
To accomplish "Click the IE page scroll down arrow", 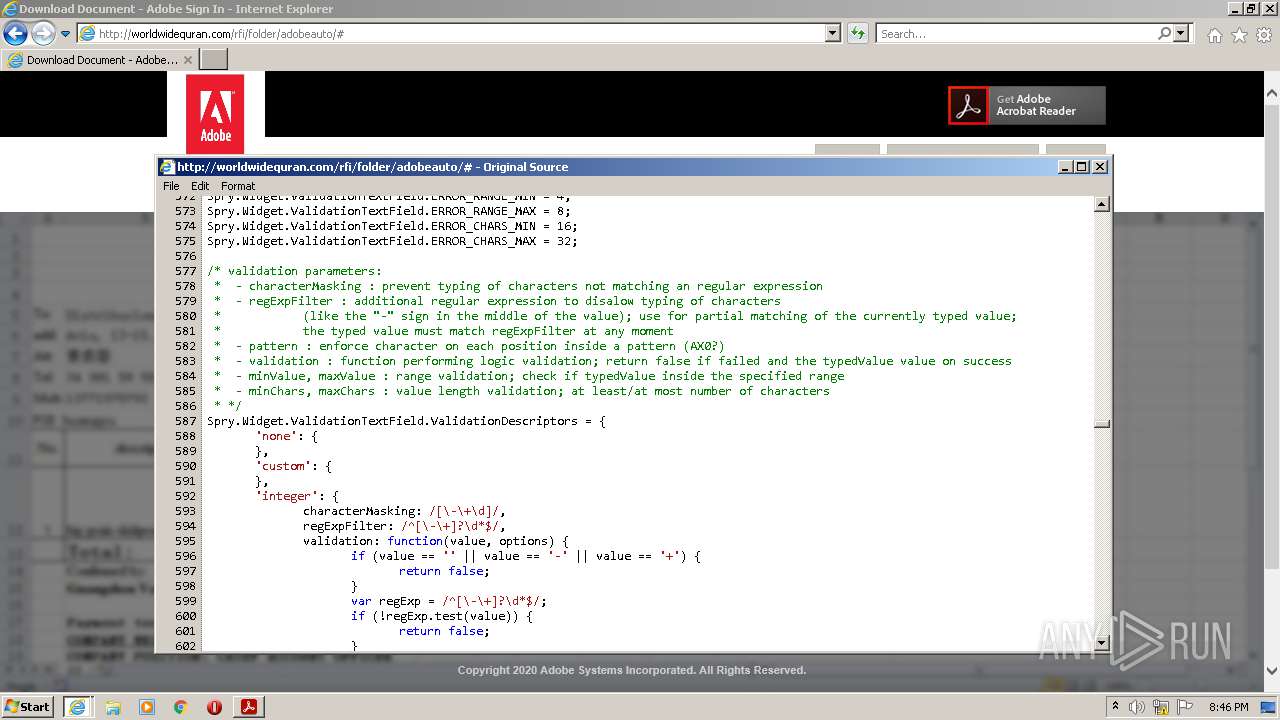I will click(x=1272, y=671).
